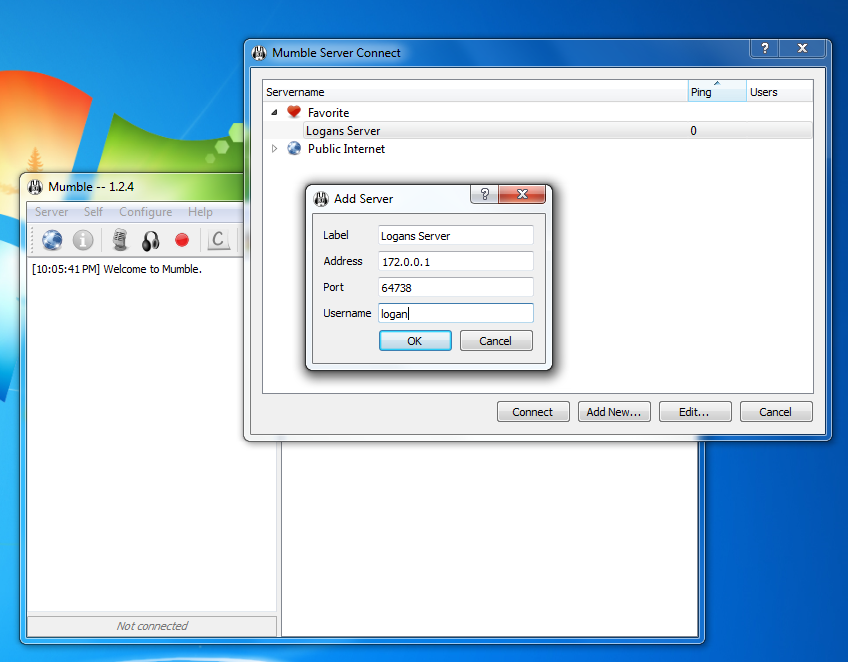Click the Add New... button
Screen dimensions: 848x662
point(614,412)
